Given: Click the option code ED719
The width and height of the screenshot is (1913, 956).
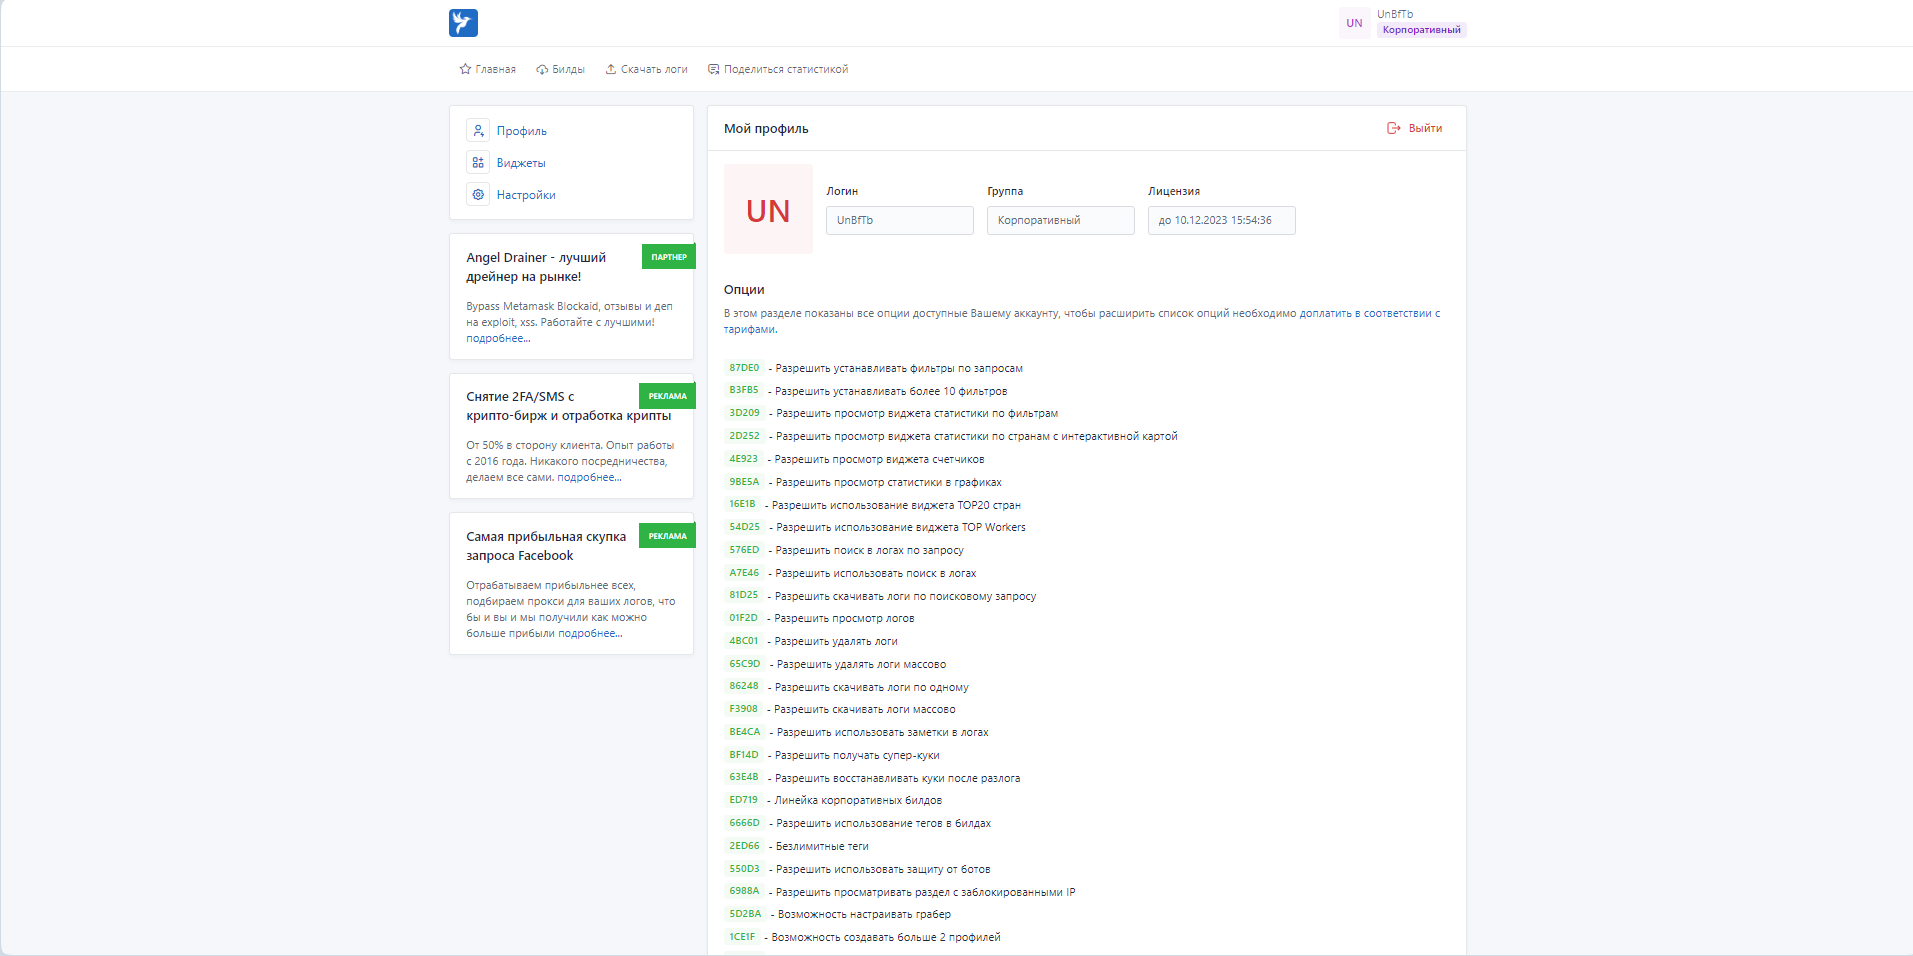Looking at the screenshot, I should (x=744, y=800).
